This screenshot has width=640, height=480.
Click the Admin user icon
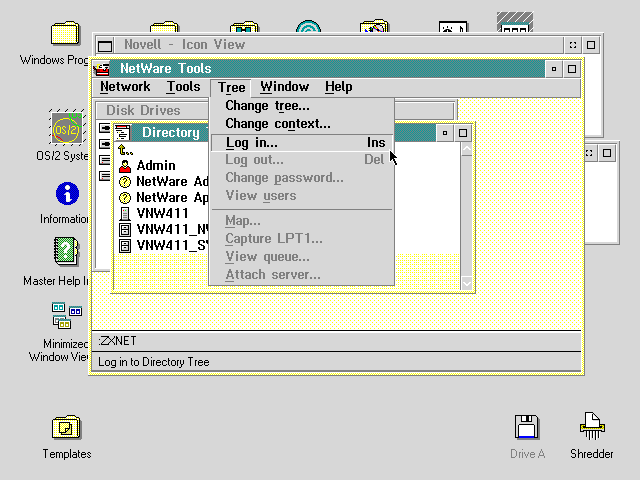click(125, 166)
